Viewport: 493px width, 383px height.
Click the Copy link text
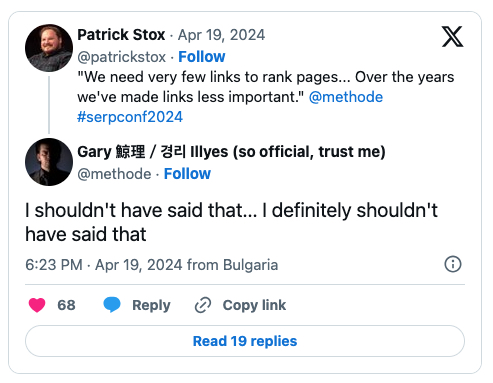pos(254,305)
